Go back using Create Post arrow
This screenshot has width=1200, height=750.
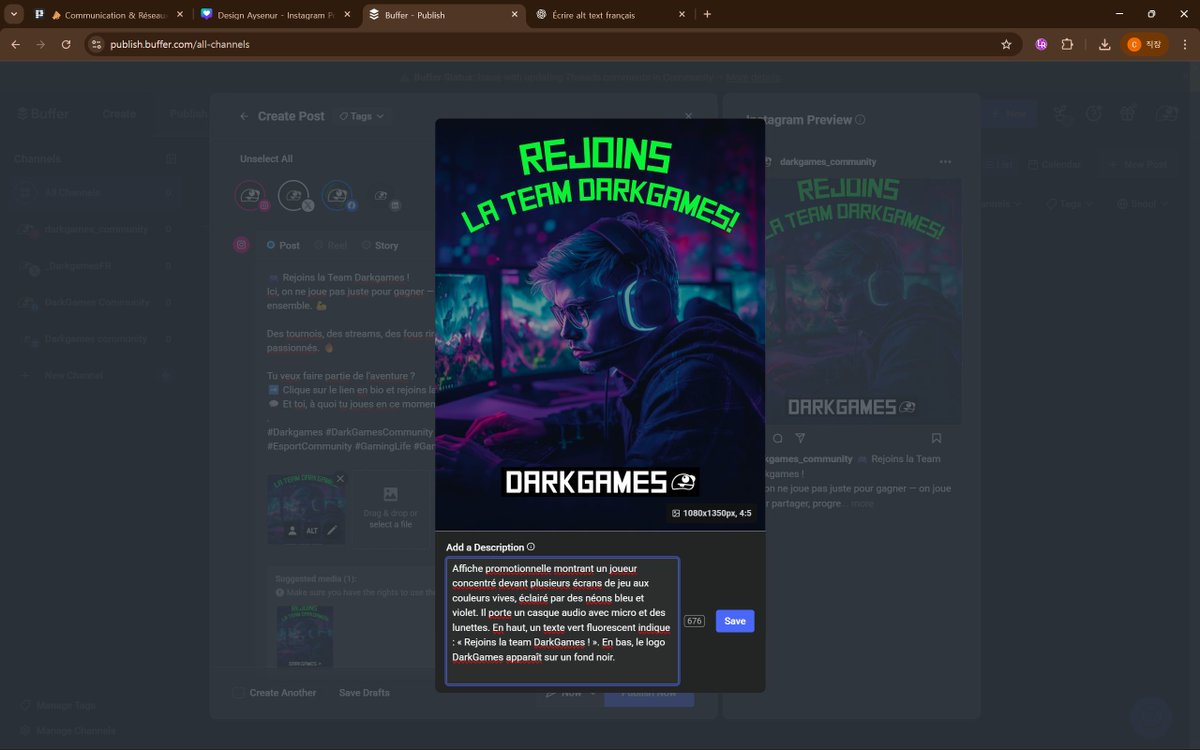tap(244, 116)
